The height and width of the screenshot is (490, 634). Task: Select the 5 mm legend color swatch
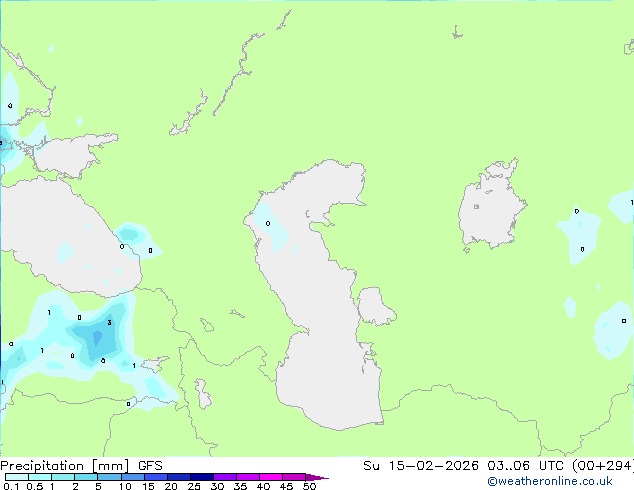click(109, 477)
